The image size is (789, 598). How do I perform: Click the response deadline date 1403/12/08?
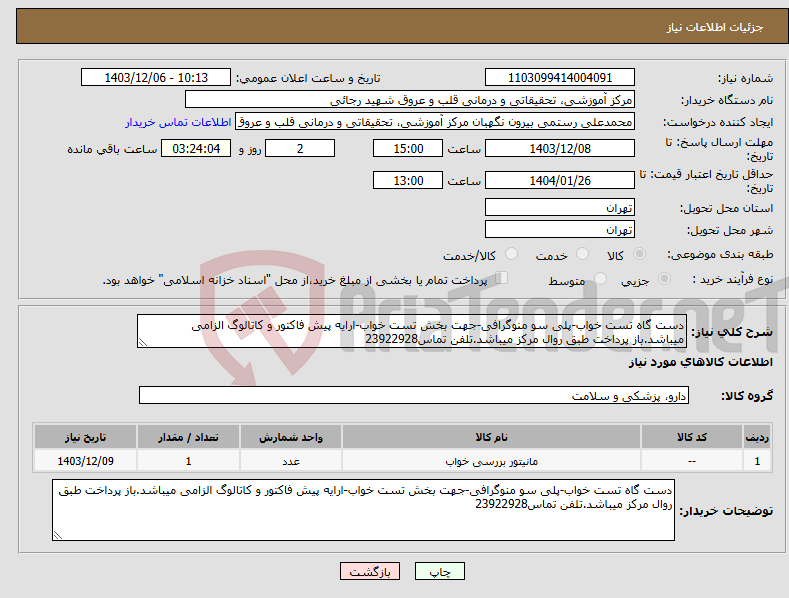pos(560,148)
